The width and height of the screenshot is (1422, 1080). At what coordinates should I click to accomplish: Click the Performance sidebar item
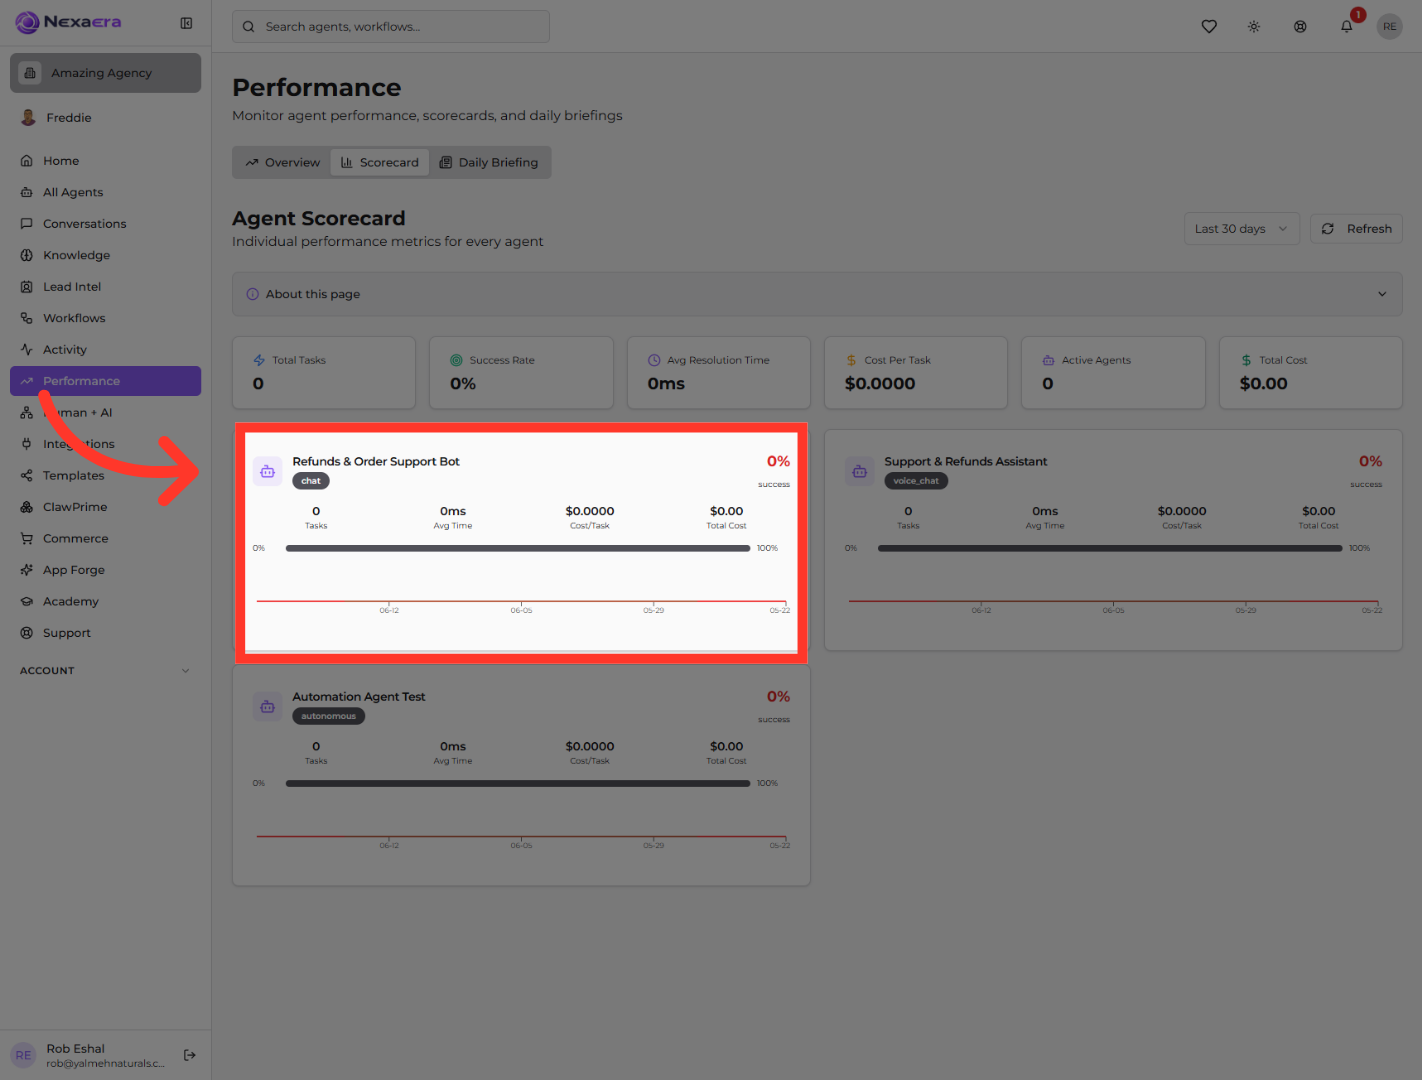pyautogui.click(x=105, y=381)
